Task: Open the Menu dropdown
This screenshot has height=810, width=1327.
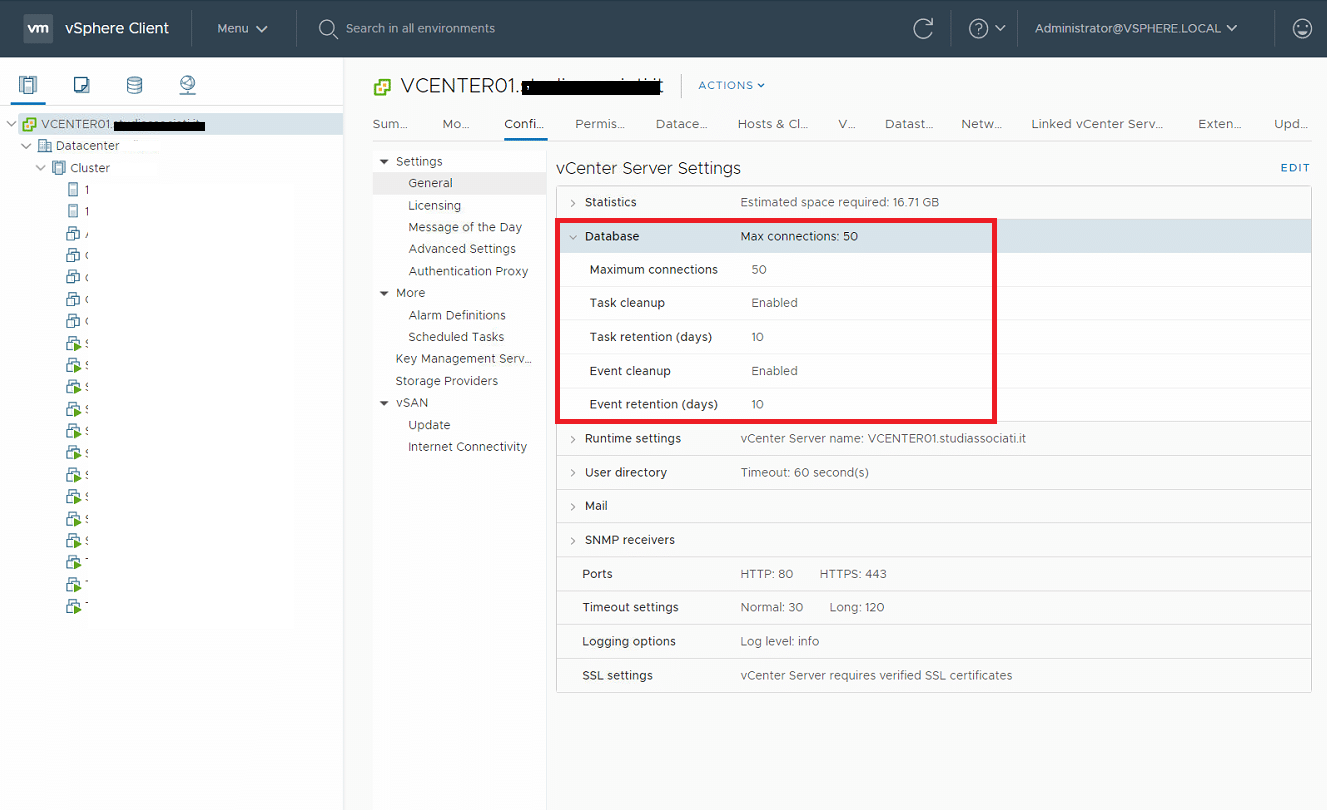Action: pos(242,29)
